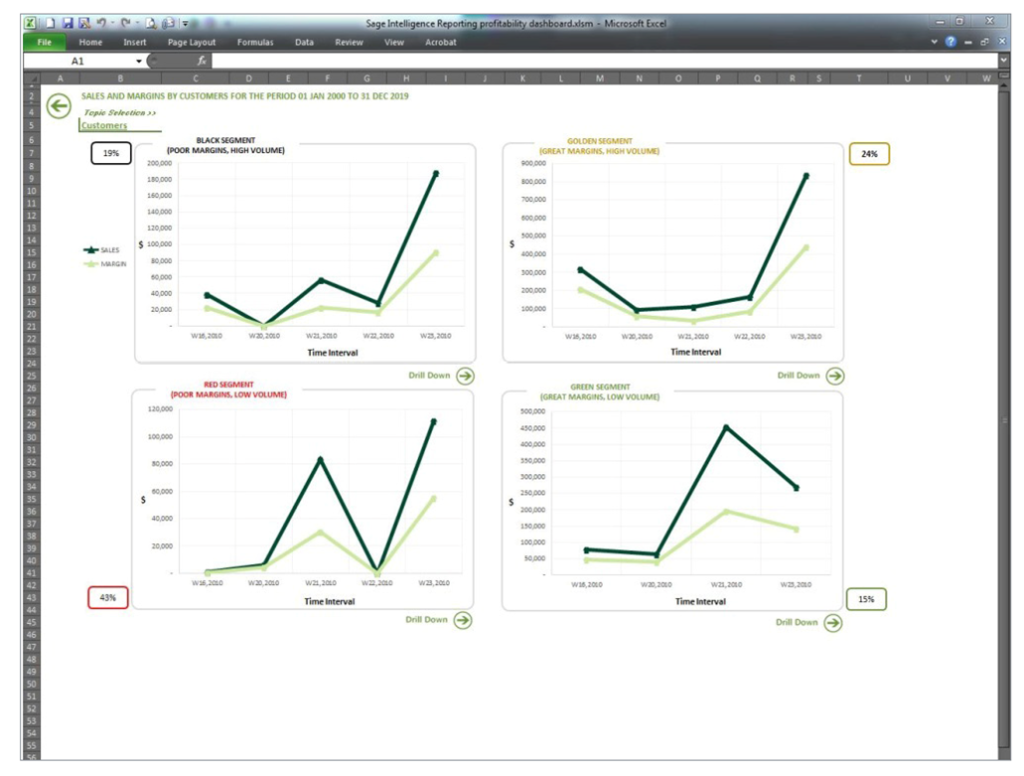Click Save icon in Quick Access Toolbar
The image size is (1024, 776).
[x=67, y=23]
